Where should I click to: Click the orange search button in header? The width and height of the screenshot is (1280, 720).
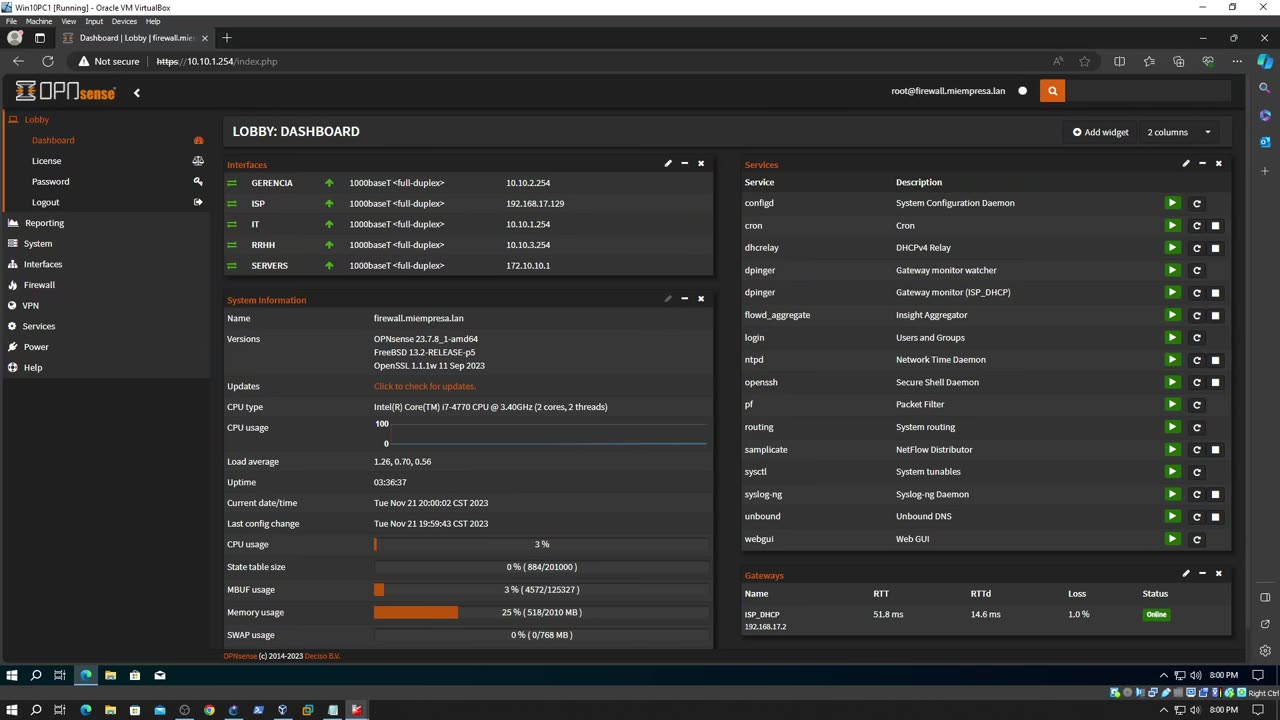point(1052,91)
